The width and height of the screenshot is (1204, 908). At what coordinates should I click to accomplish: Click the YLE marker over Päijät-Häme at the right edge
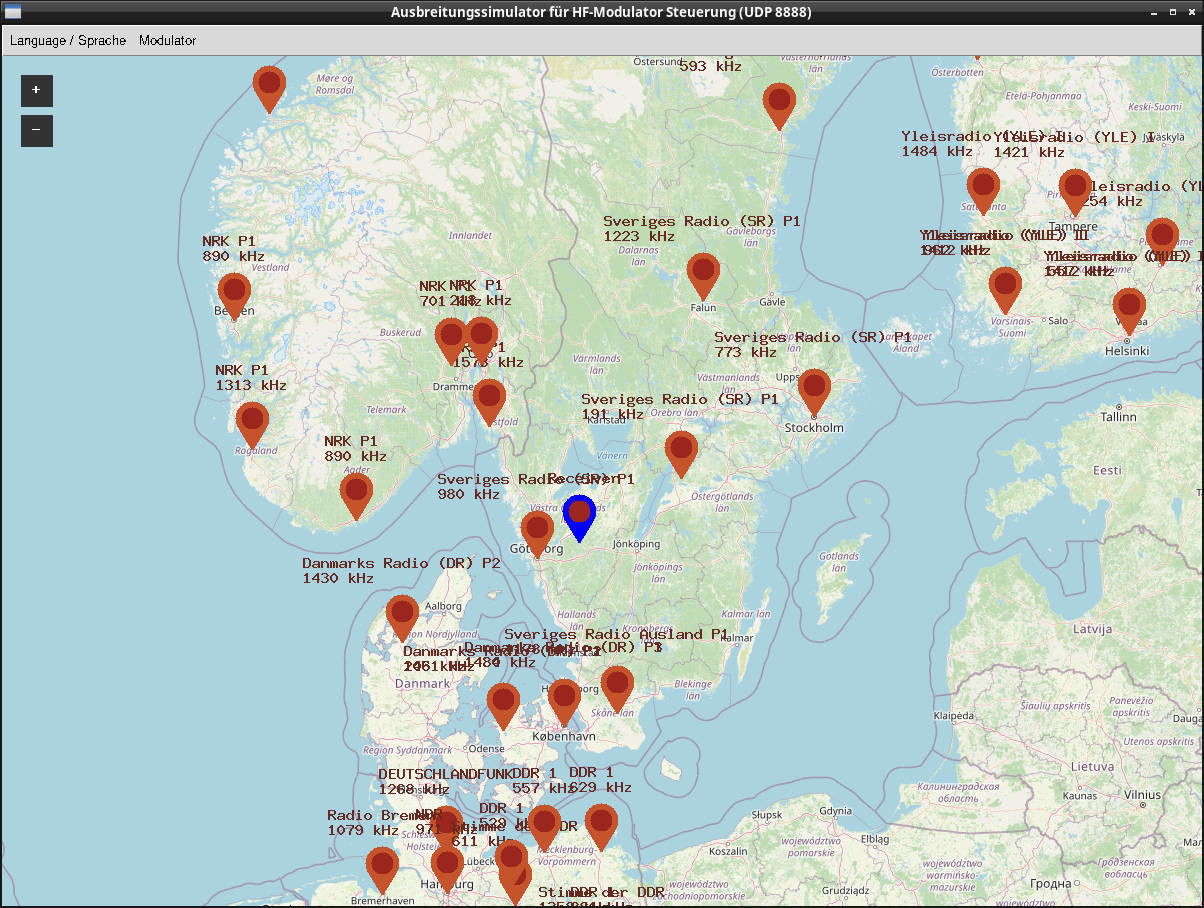point(1162,242)
